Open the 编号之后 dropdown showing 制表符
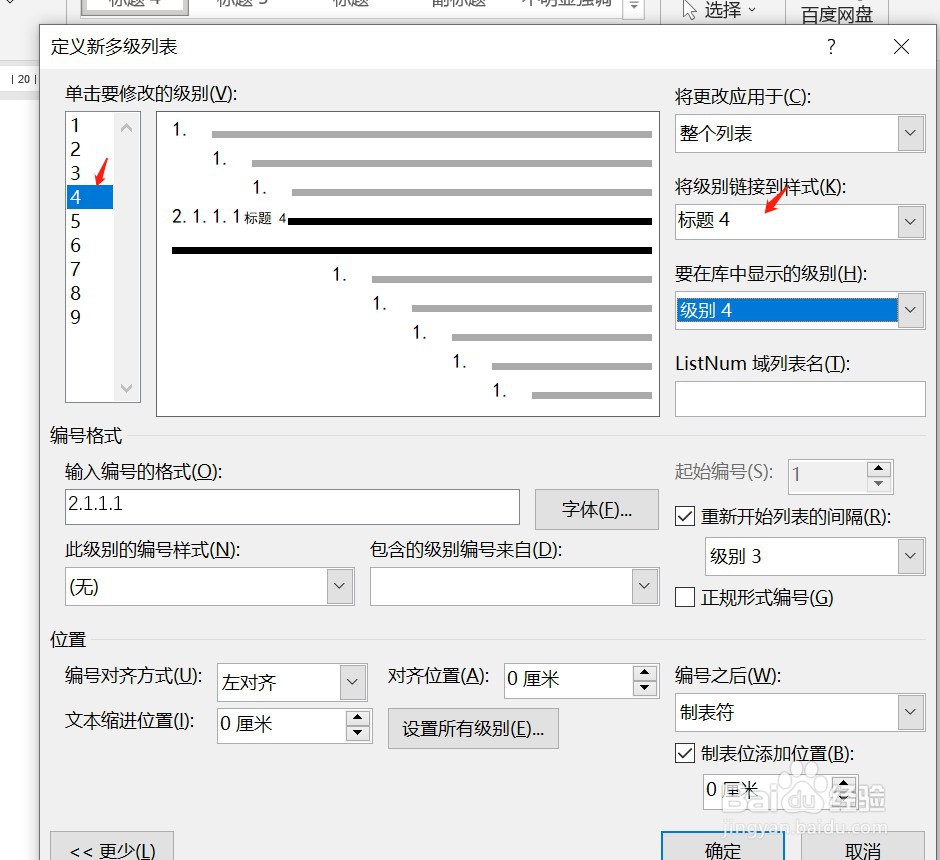This screenshot has width=940, height=860. [910, 712]
